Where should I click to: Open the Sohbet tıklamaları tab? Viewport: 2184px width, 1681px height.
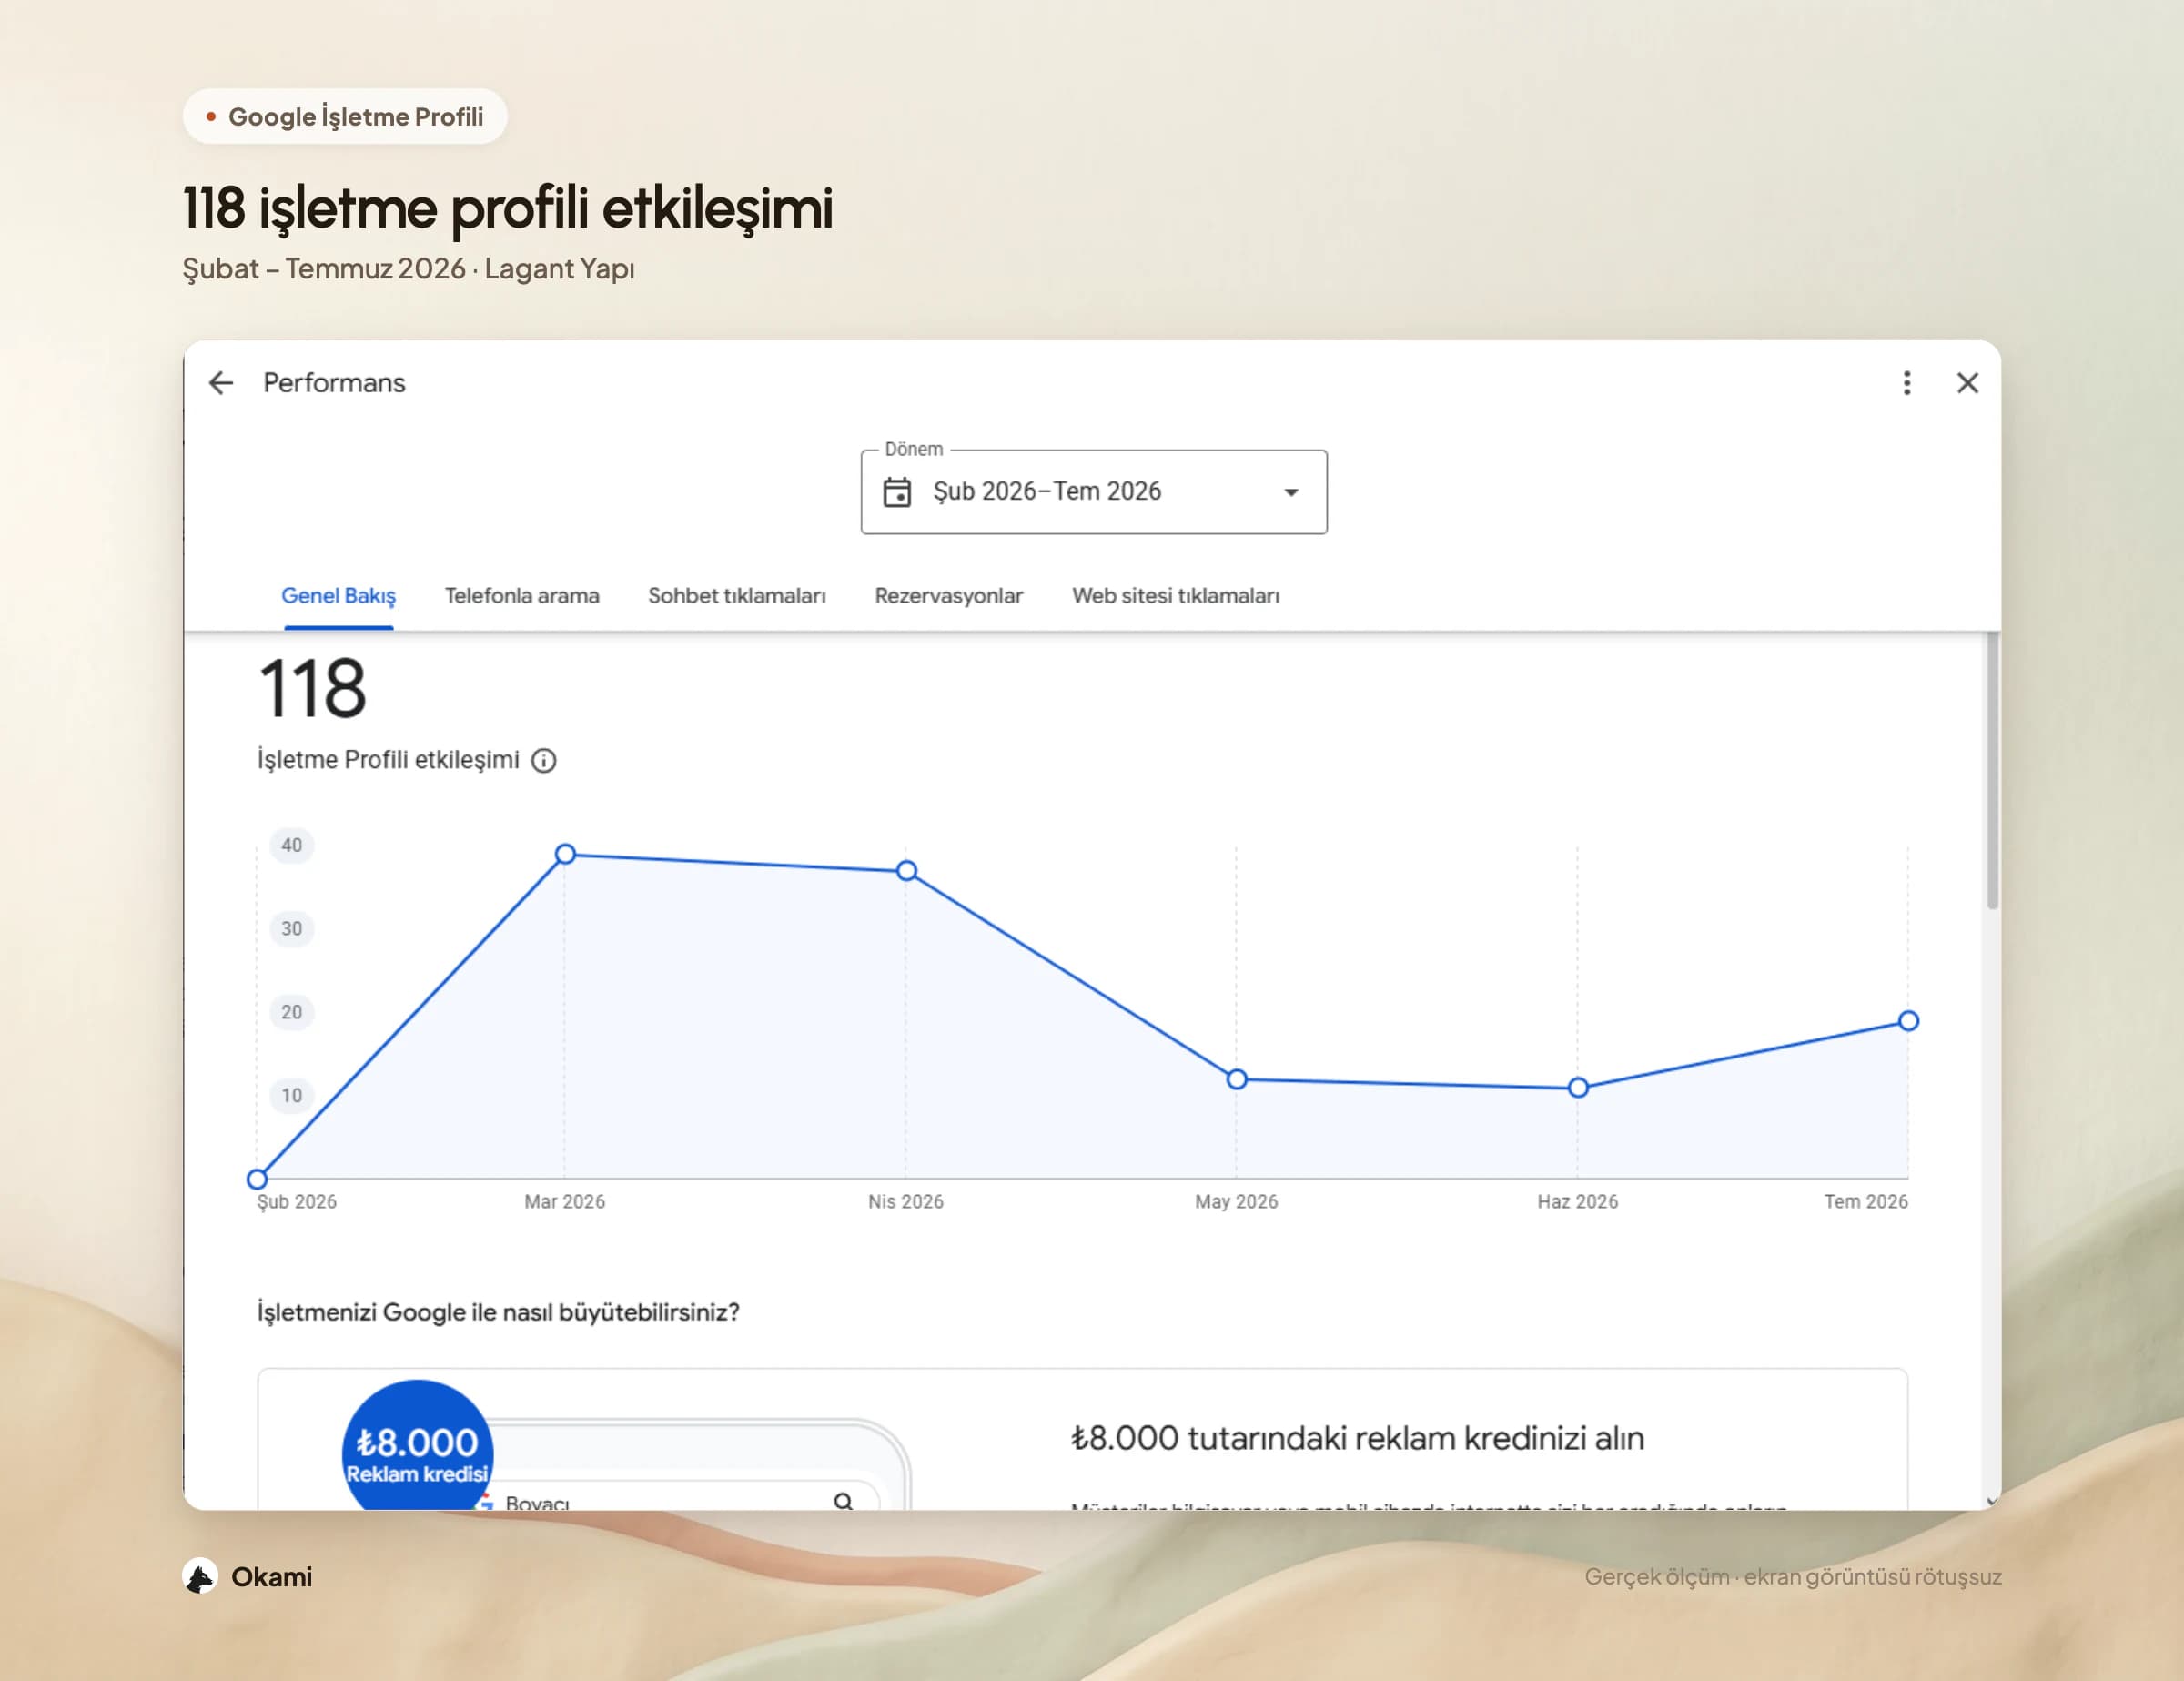tap(737, 596)
